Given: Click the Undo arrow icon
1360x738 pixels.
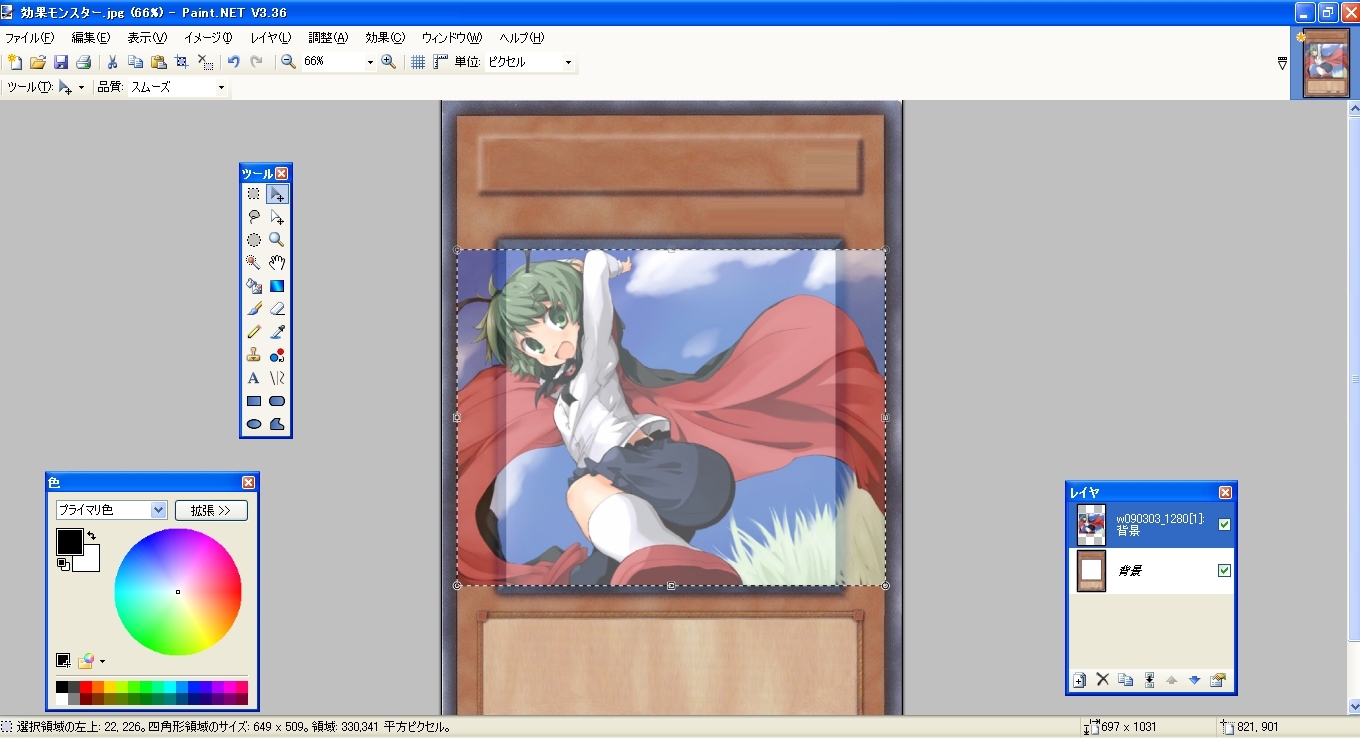Looking at the screenshot, I should coord(234,62).
